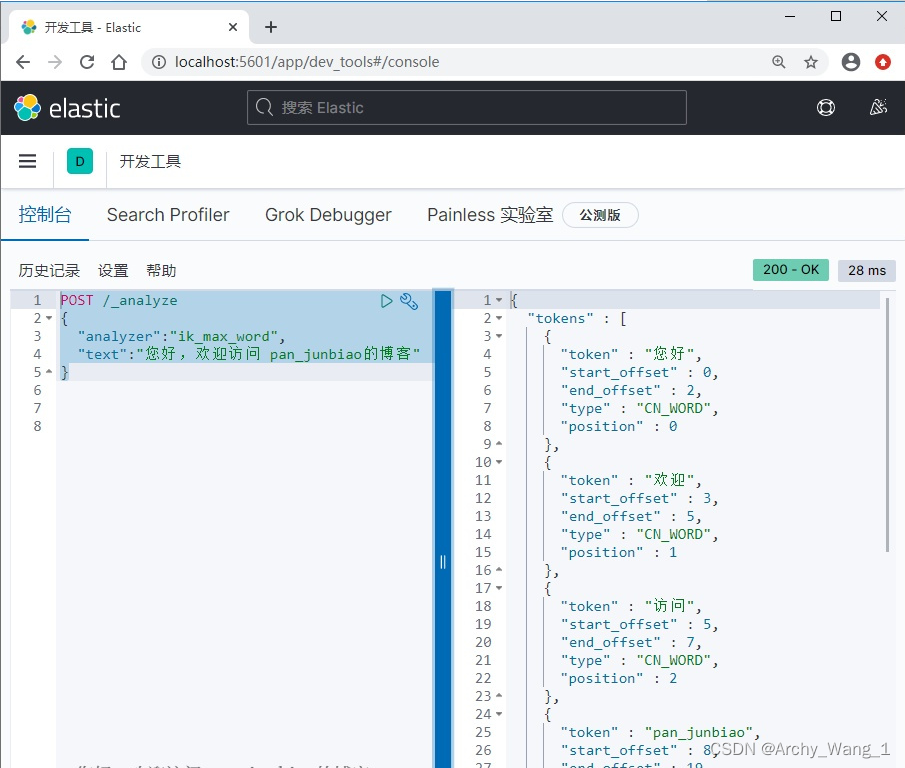Switch to the Search Profiler tab

click(167, 215)
